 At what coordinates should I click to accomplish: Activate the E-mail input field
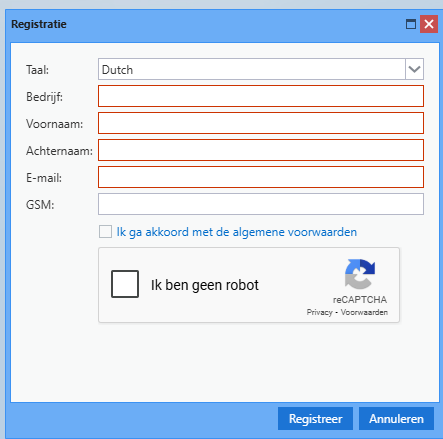(261, 177)
